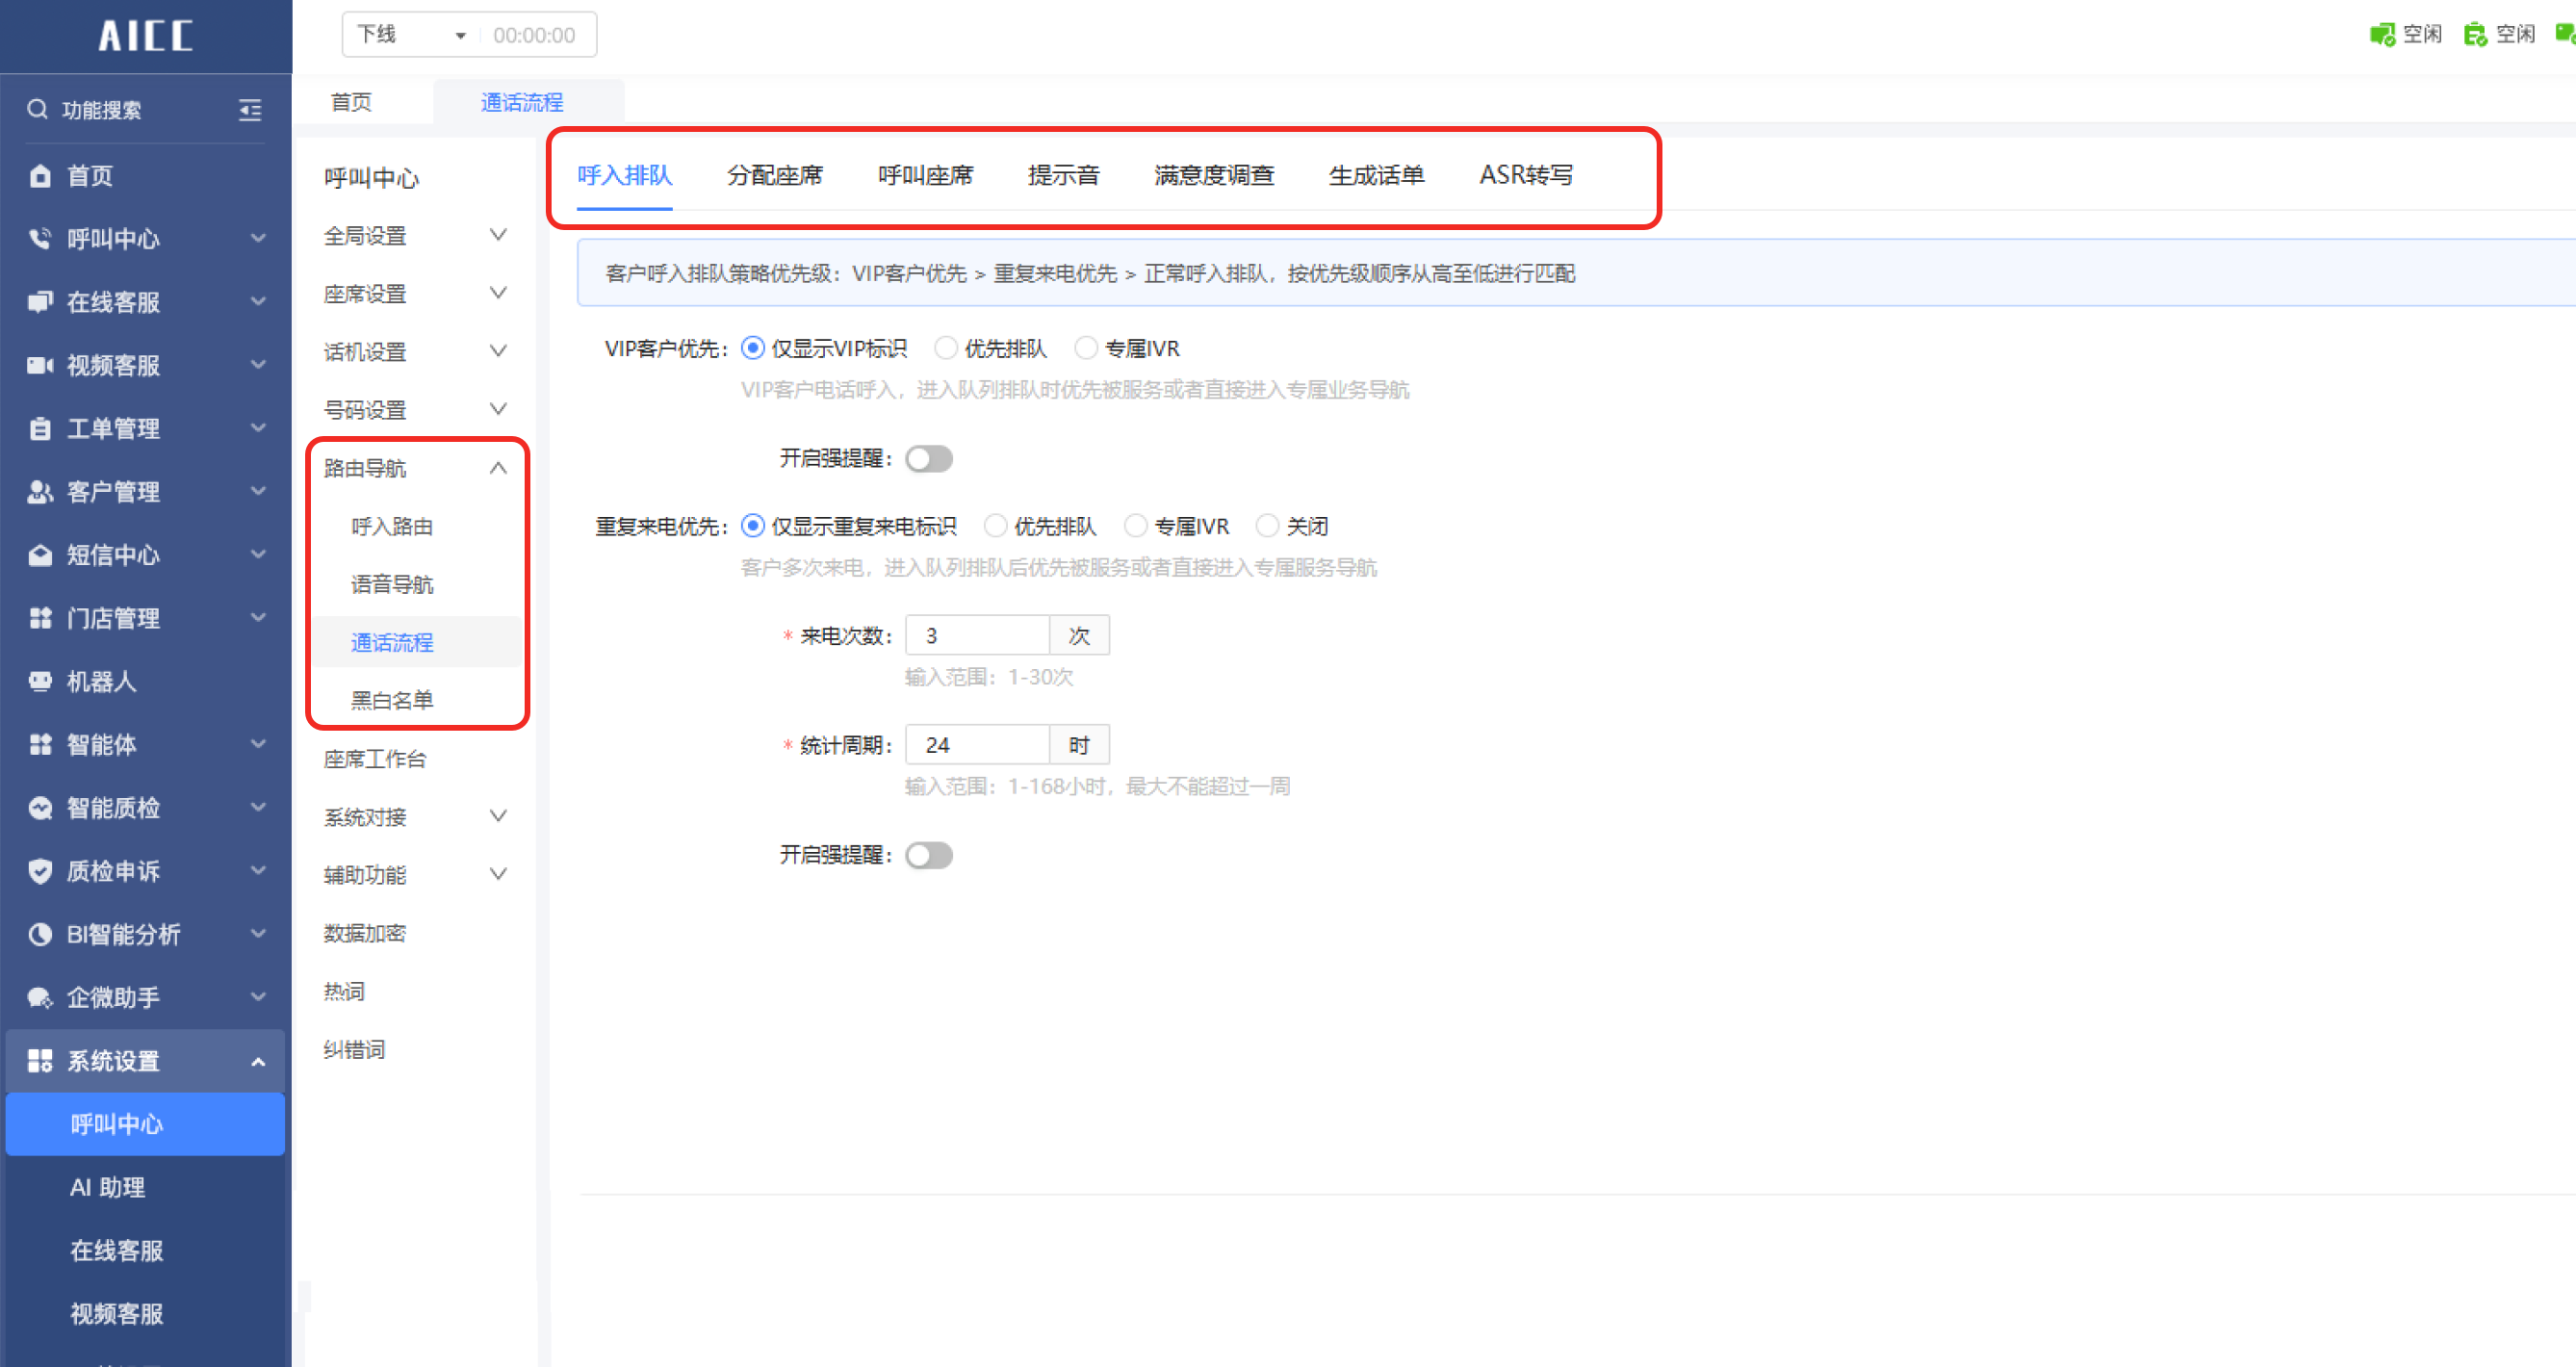Image resolution: width=2576 pixels, height=1367 pixels.
Task: Click the 质检申诉 shield icon
Action: 40,871
